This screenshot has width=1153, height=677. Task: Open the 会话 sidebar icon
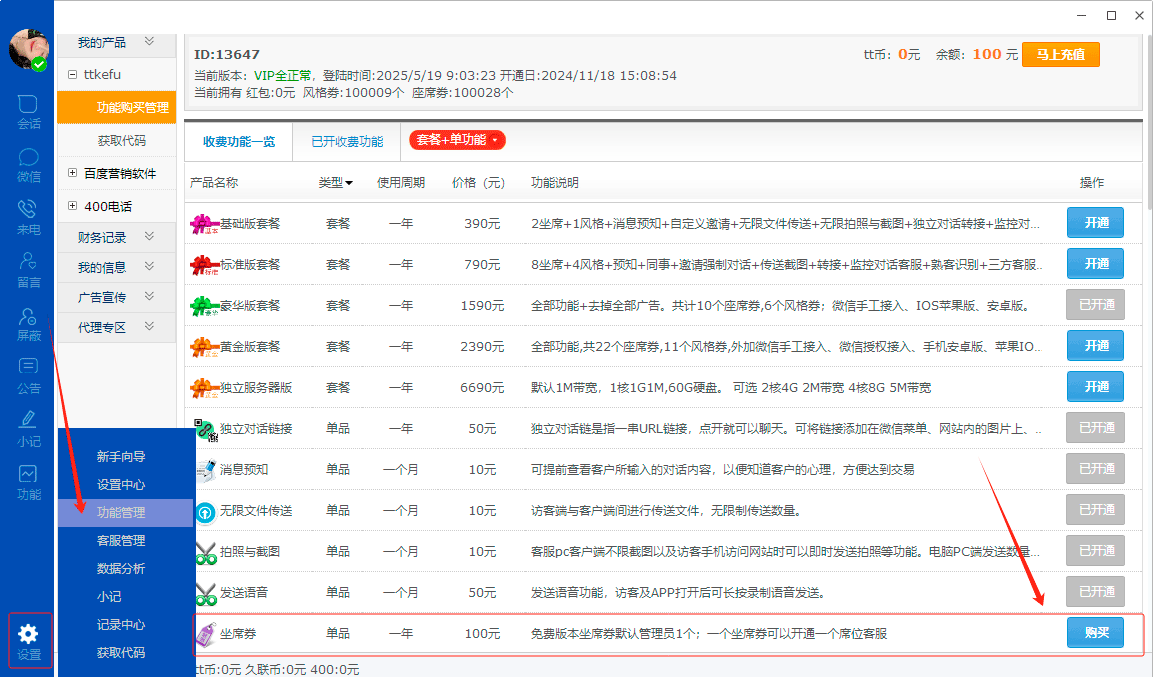click(x=28, y=112)
